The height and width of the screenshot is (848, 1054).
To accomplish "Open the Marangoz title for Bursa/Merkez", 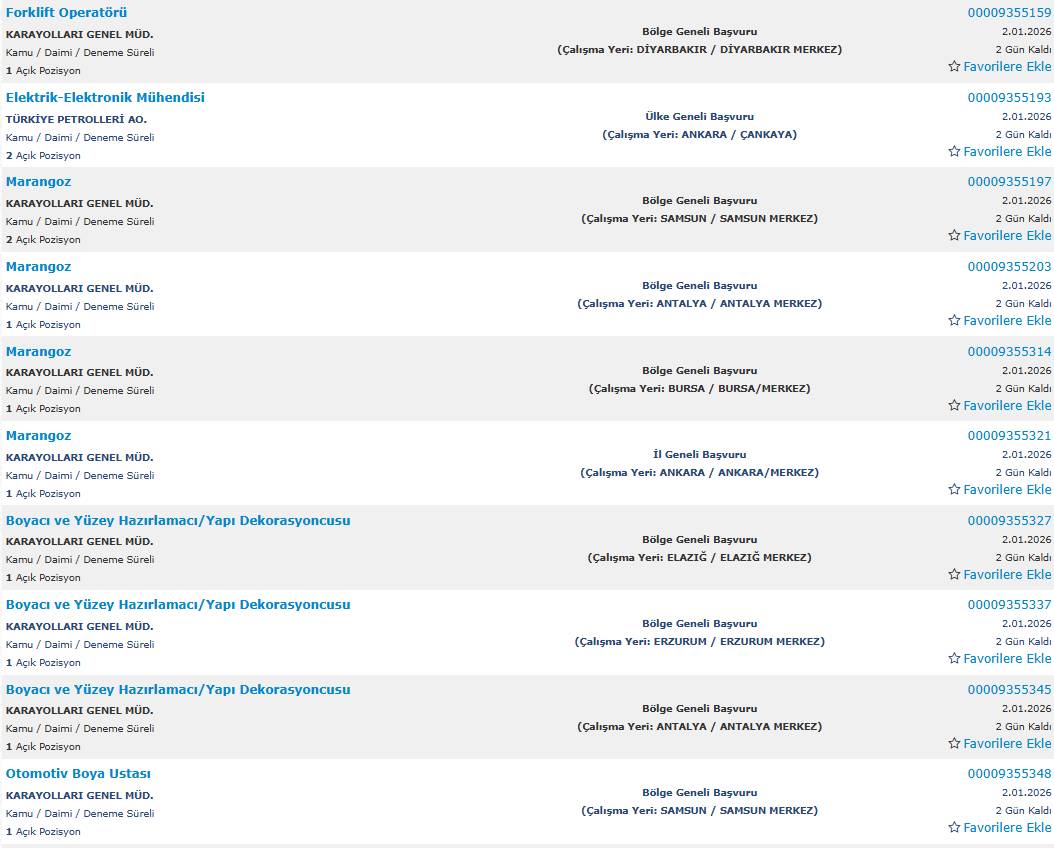I will click(x=38, y=352).
